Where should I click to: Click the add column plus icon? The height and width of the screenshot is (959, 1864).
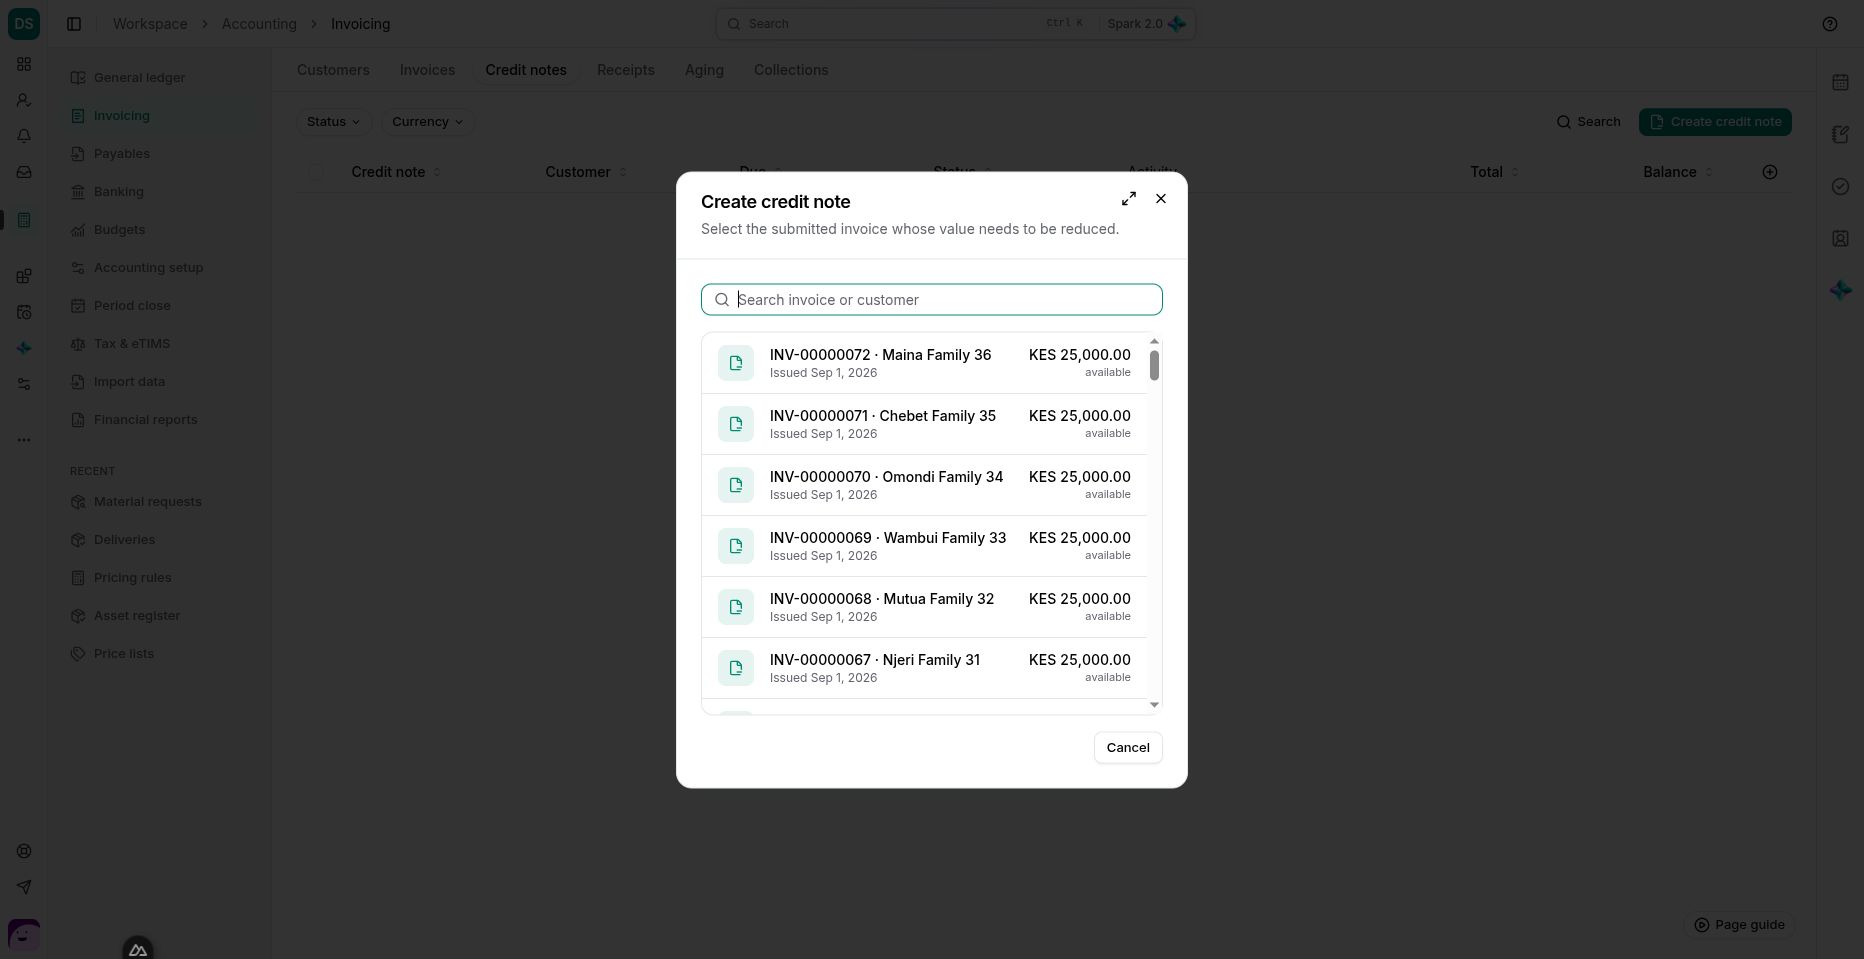pos(1770,172)
